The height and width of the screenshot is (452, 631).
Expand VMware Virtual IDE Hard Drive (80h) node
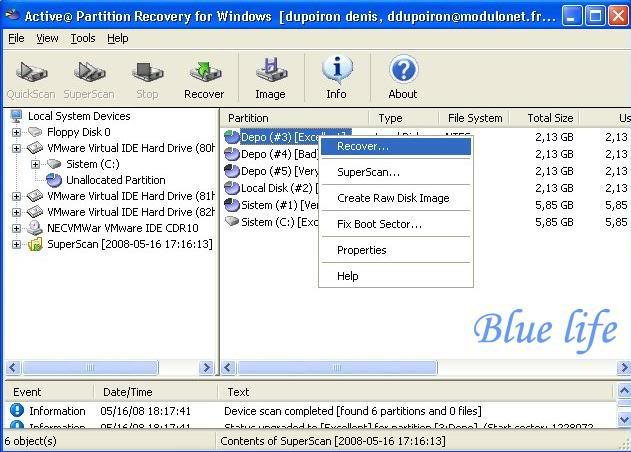tap(16, 148)
